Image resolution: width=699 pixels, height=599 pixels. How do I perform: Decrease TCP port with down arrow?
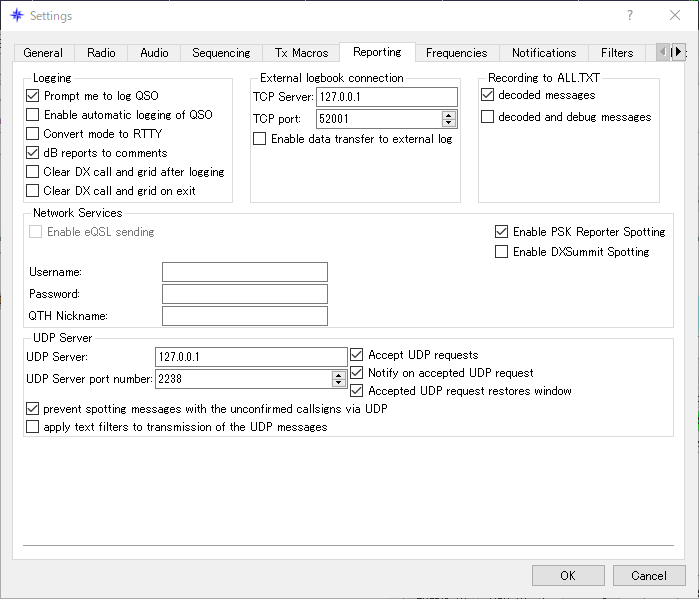pos(449,123)
